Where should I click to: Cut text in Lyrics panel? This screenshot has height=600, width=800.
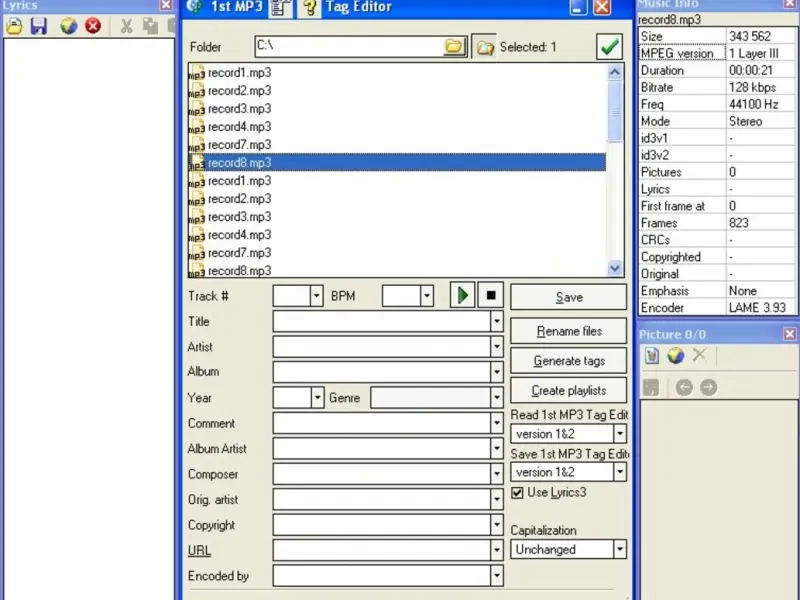click(x=126, y=26)
